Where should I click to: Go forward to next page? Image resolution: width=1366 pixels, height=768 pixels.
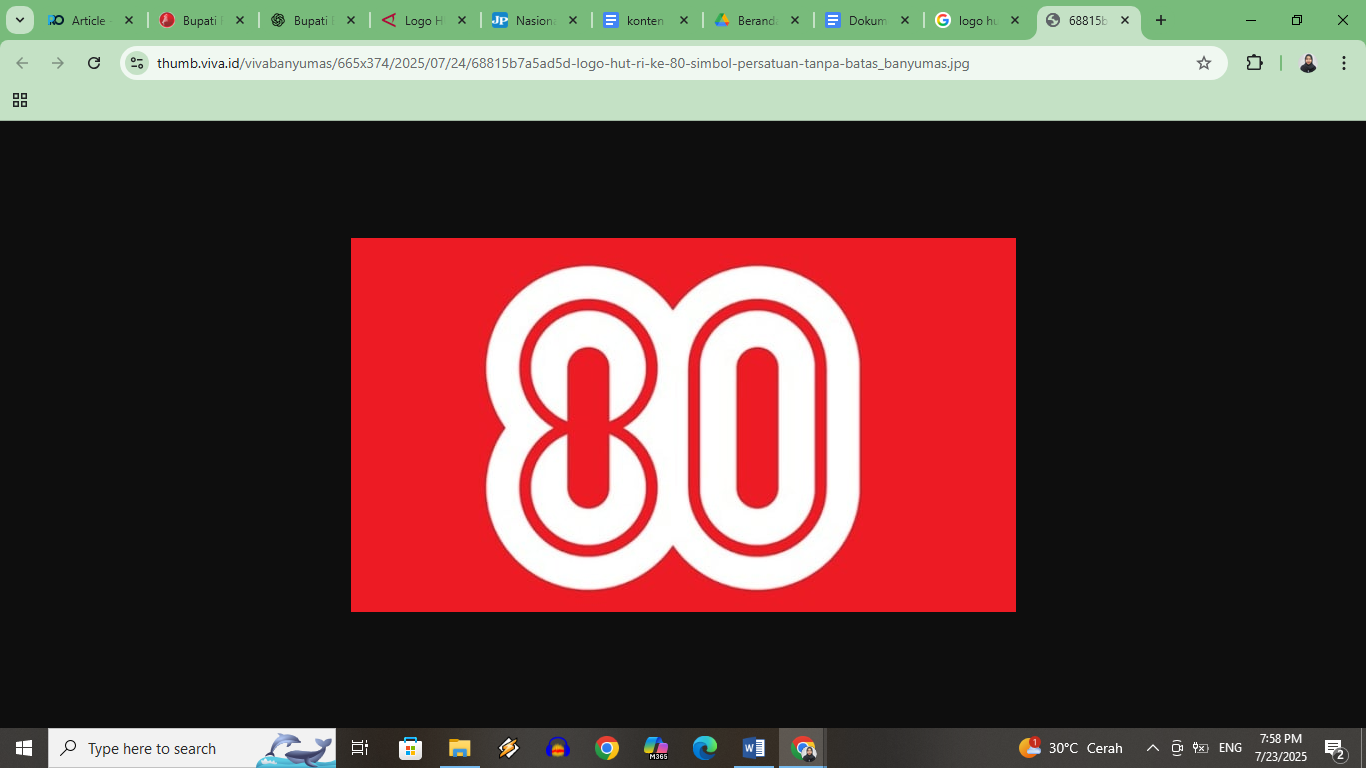pyautogui.click(x=58, y=63)
